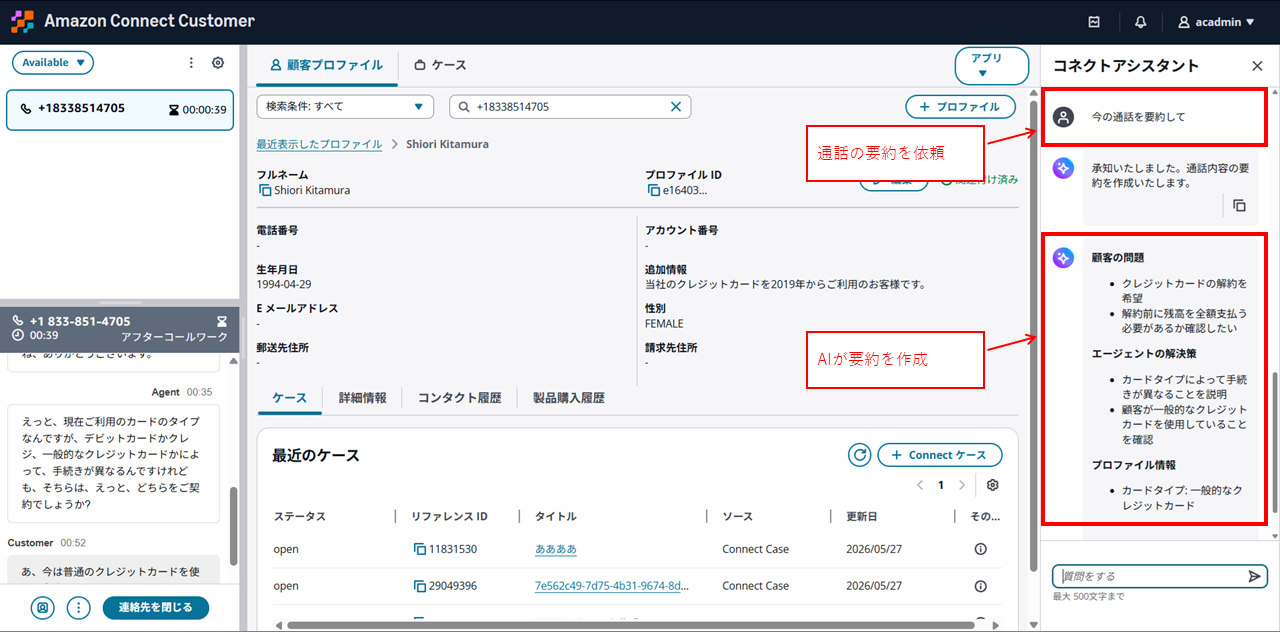Copy the full name Shiori Kitamura

(265, 190)
